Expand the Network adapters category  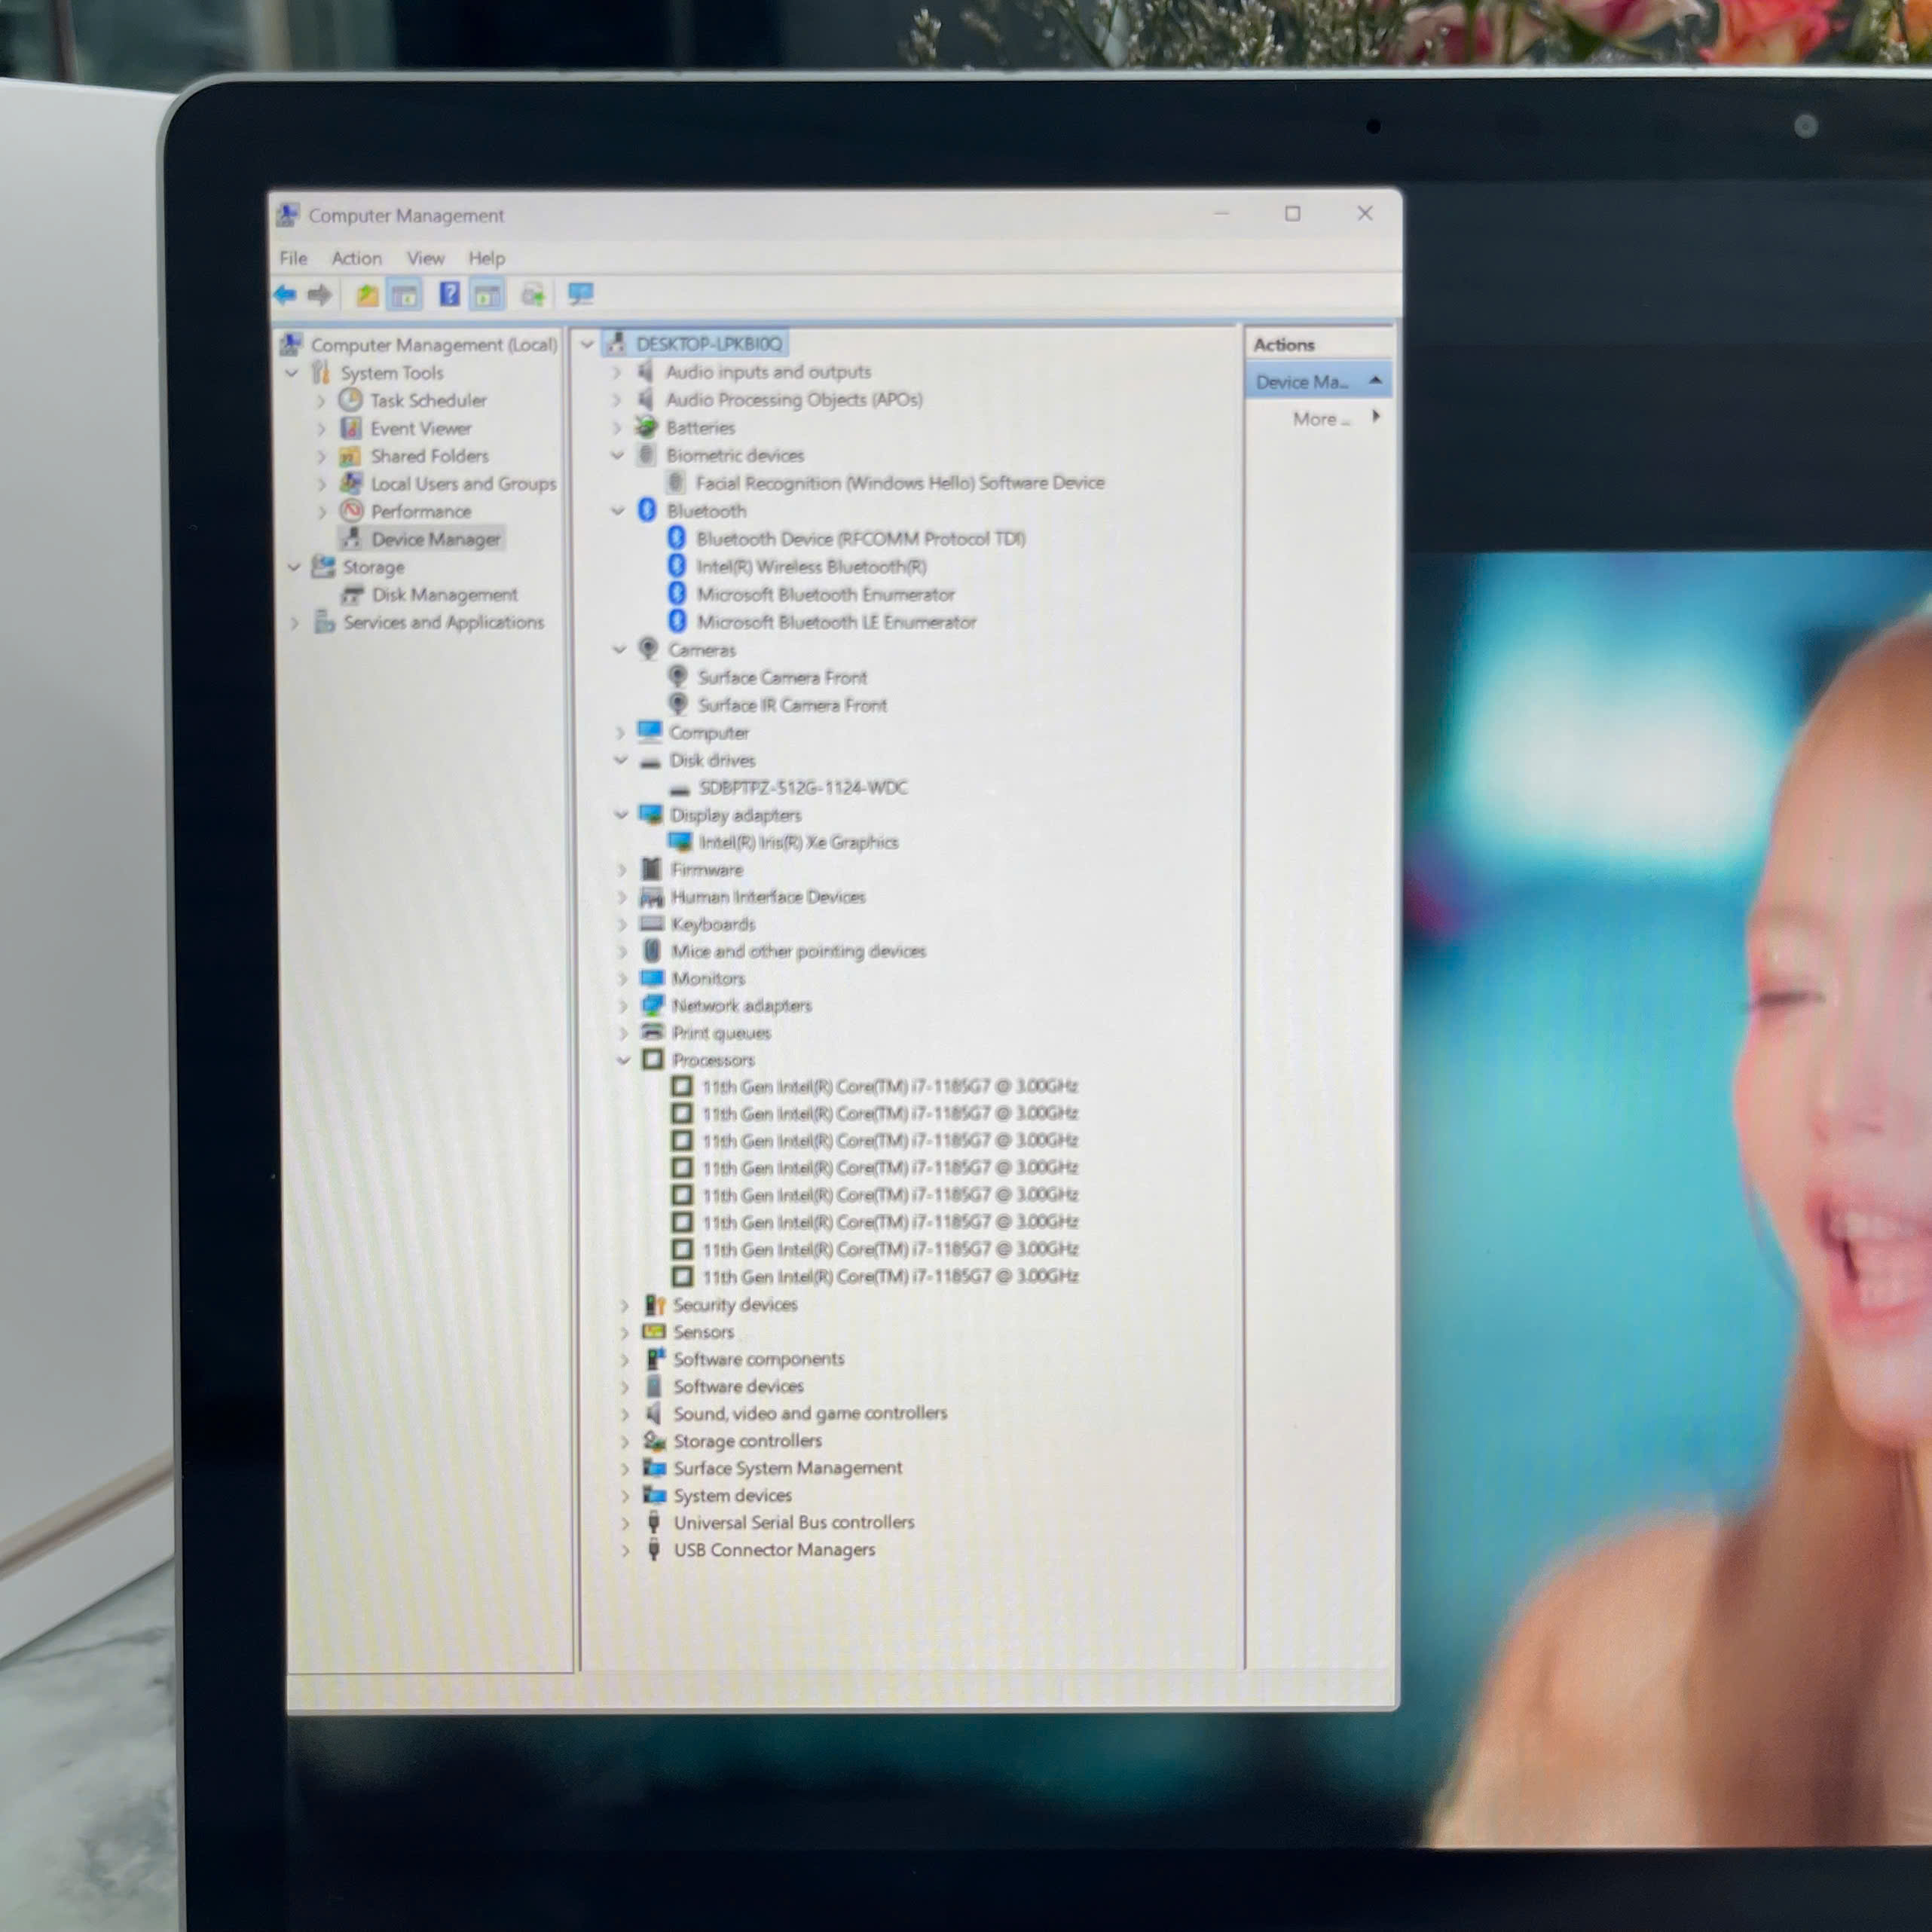point(623,1005)
